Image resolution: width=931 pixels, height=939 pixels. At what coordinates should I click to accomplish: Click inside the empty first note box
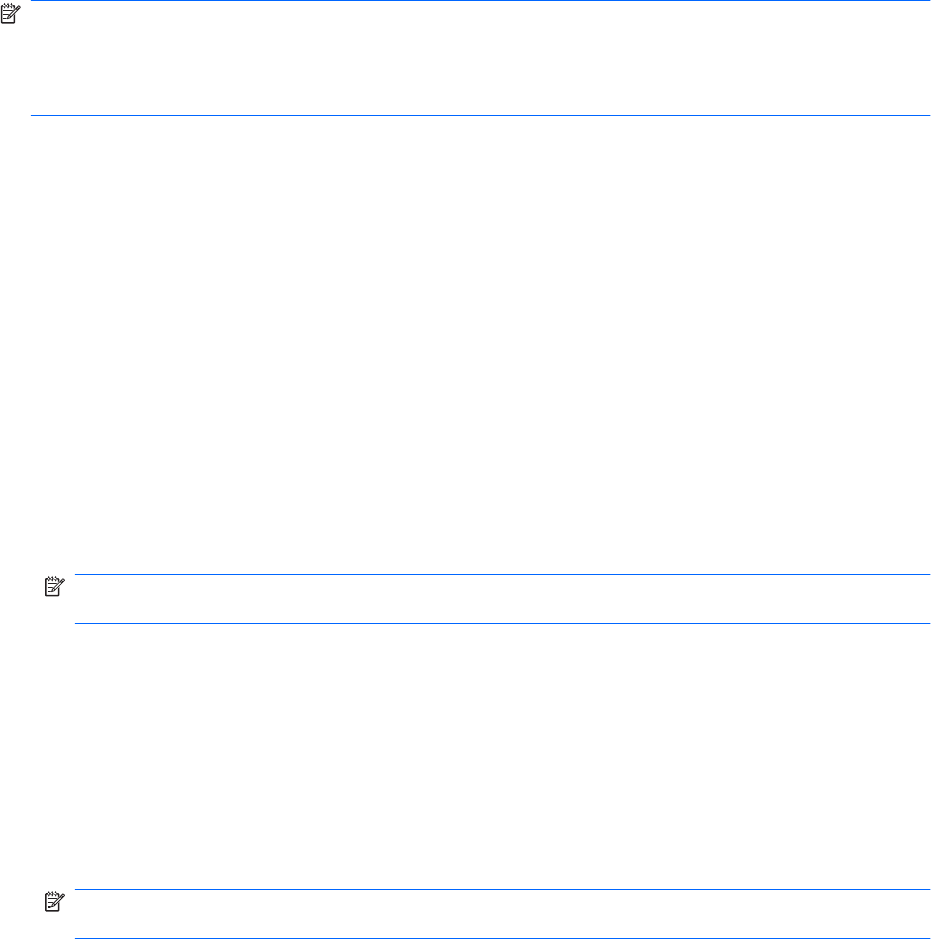coord(480,58)
